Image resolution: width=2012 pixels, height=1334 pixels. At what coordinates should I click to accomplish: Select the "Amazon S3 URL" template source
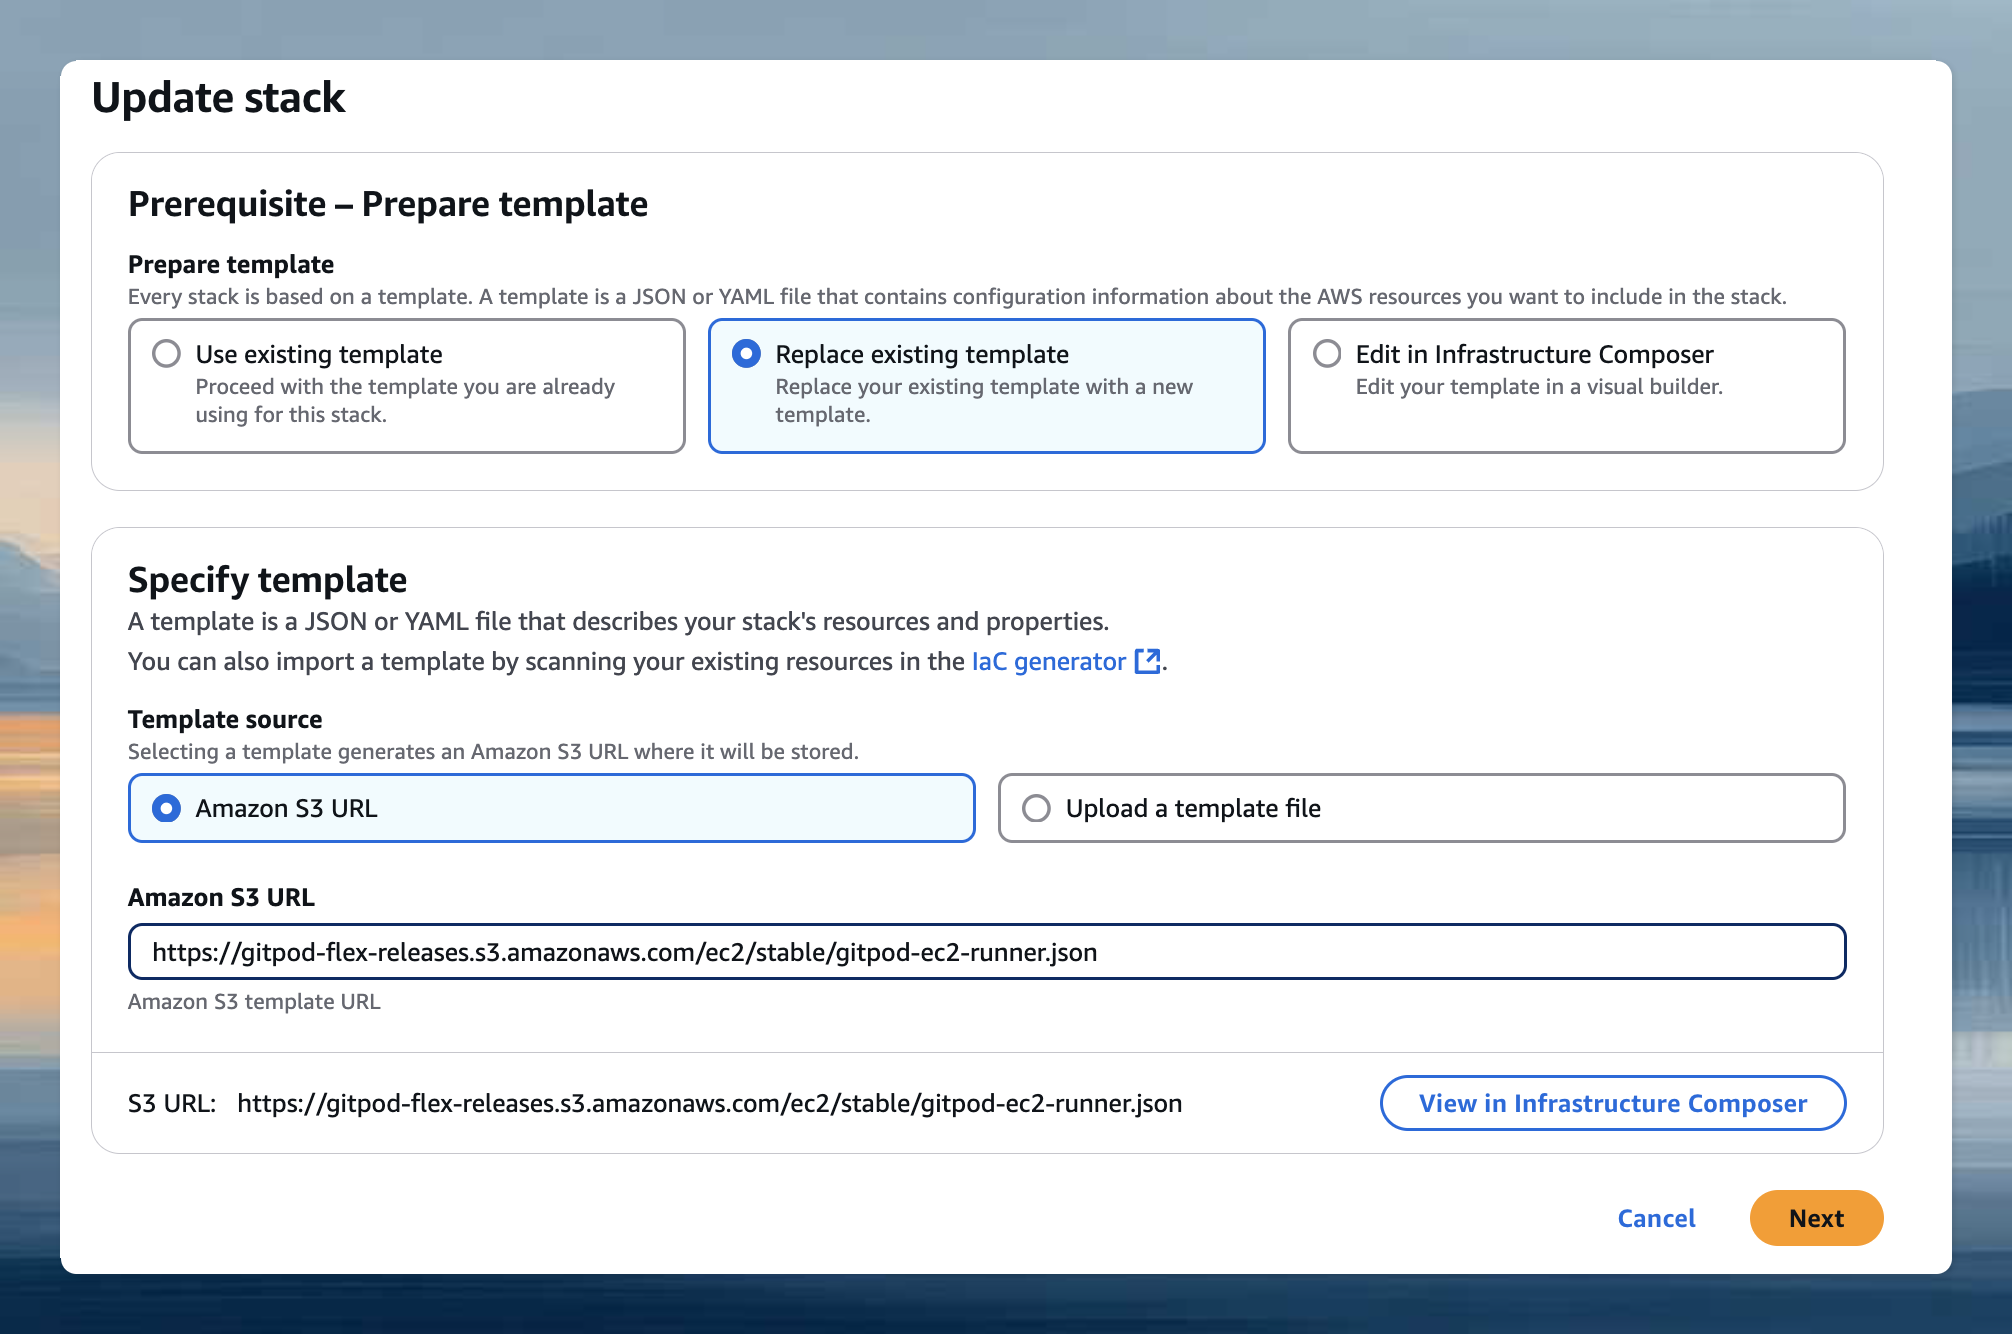click(x=167, y=807)
